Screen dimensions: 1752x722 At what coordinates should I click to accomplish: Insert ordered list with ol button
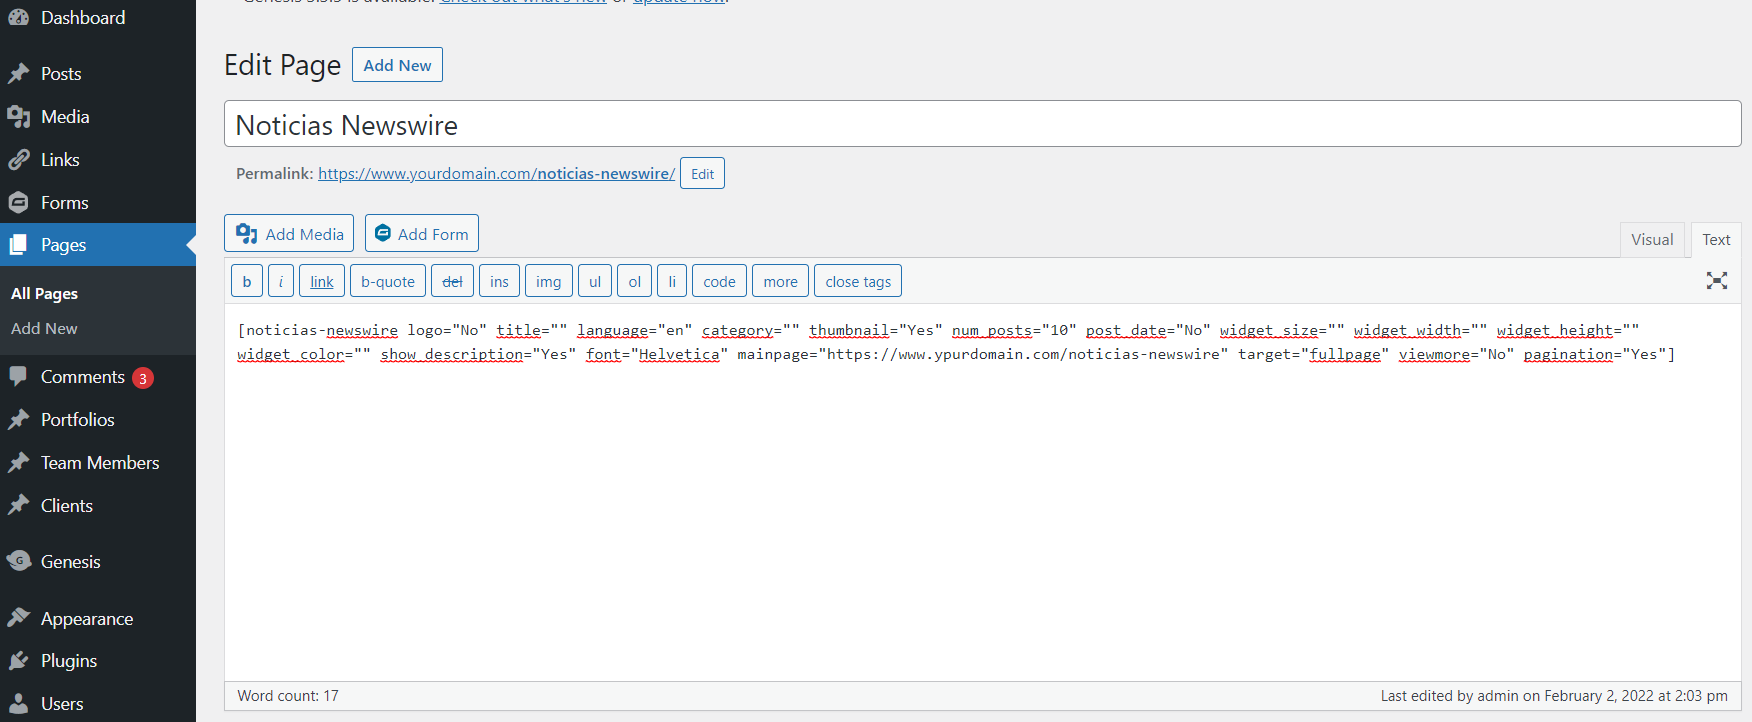[634, 282]
